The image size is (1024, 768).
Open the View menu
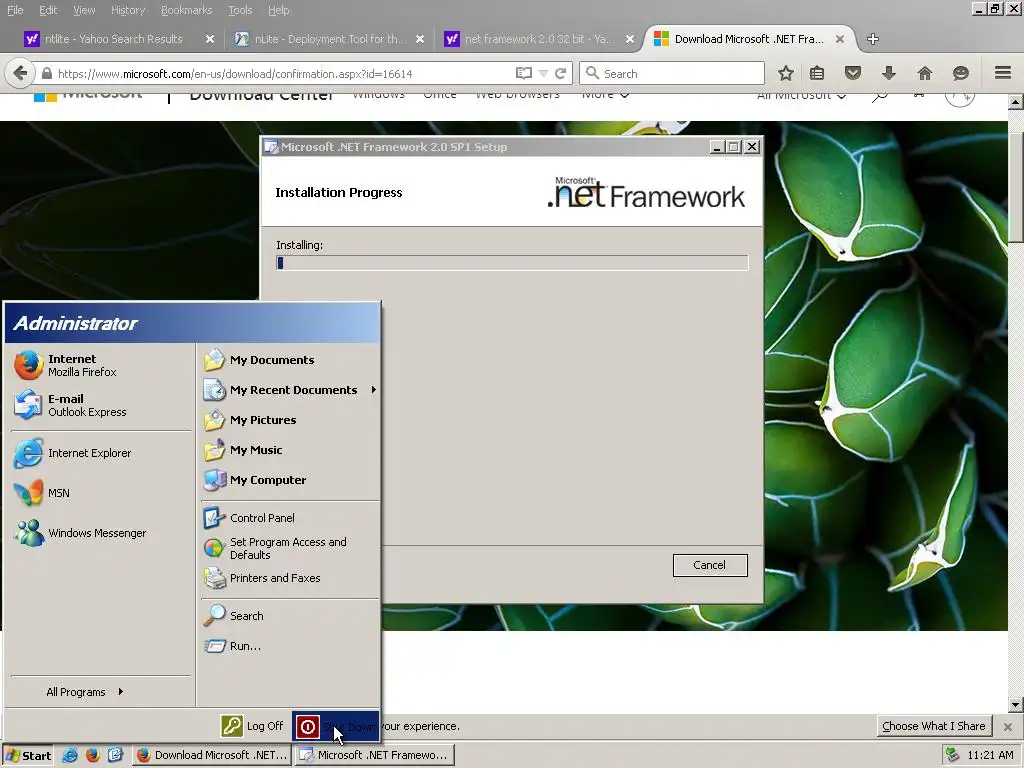(x=84, y=10)
